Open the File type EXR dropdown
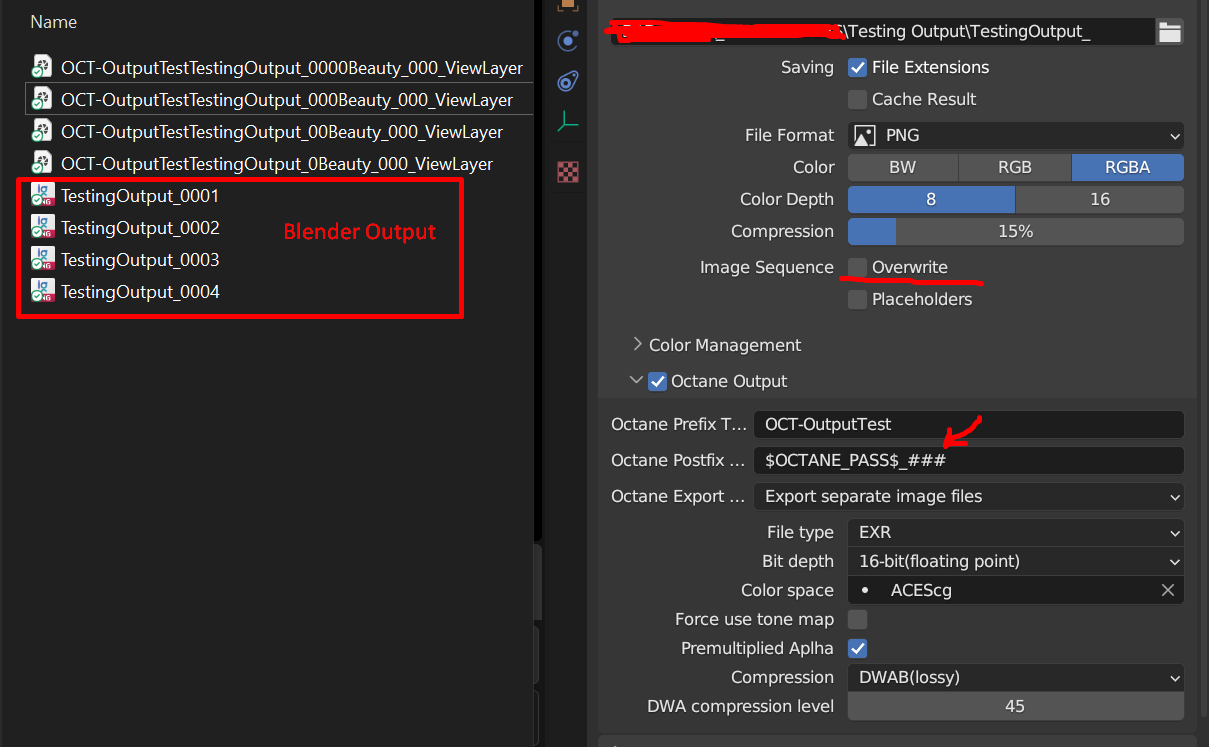The height and width of the screenshot is (747, 1209). click(1016, 533)
